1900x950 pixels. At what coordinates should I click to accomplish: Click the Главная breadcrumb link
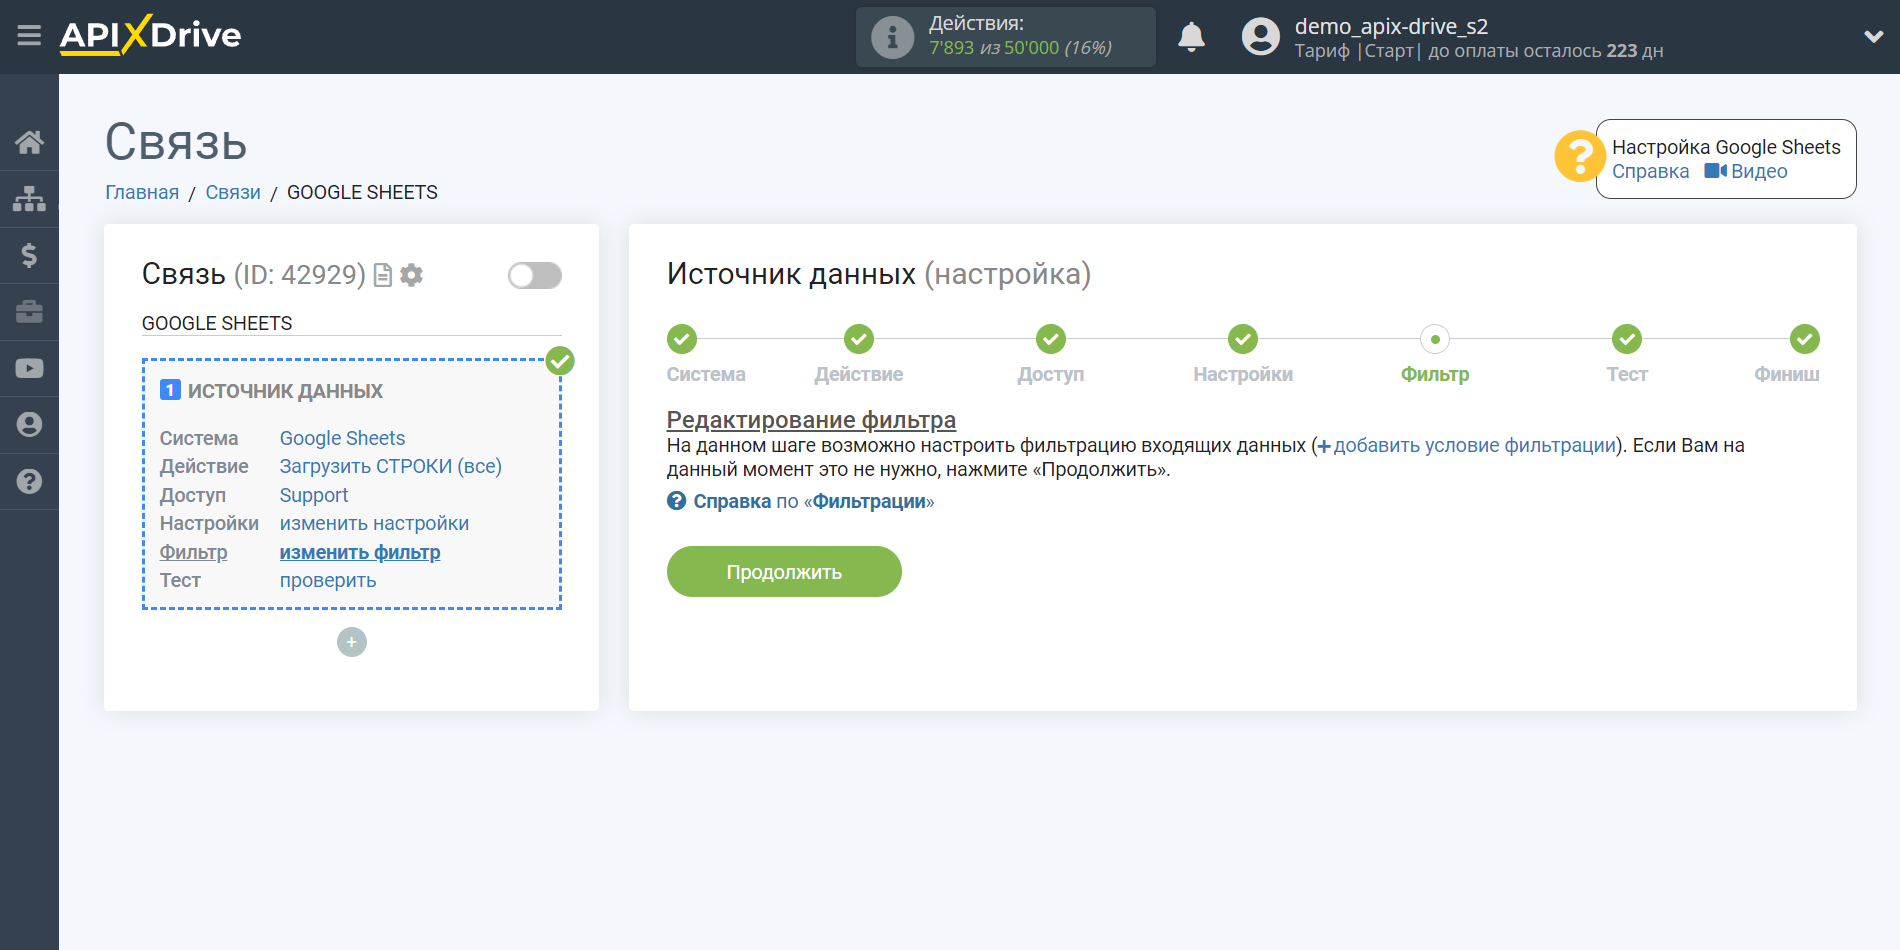coord(142,192)
